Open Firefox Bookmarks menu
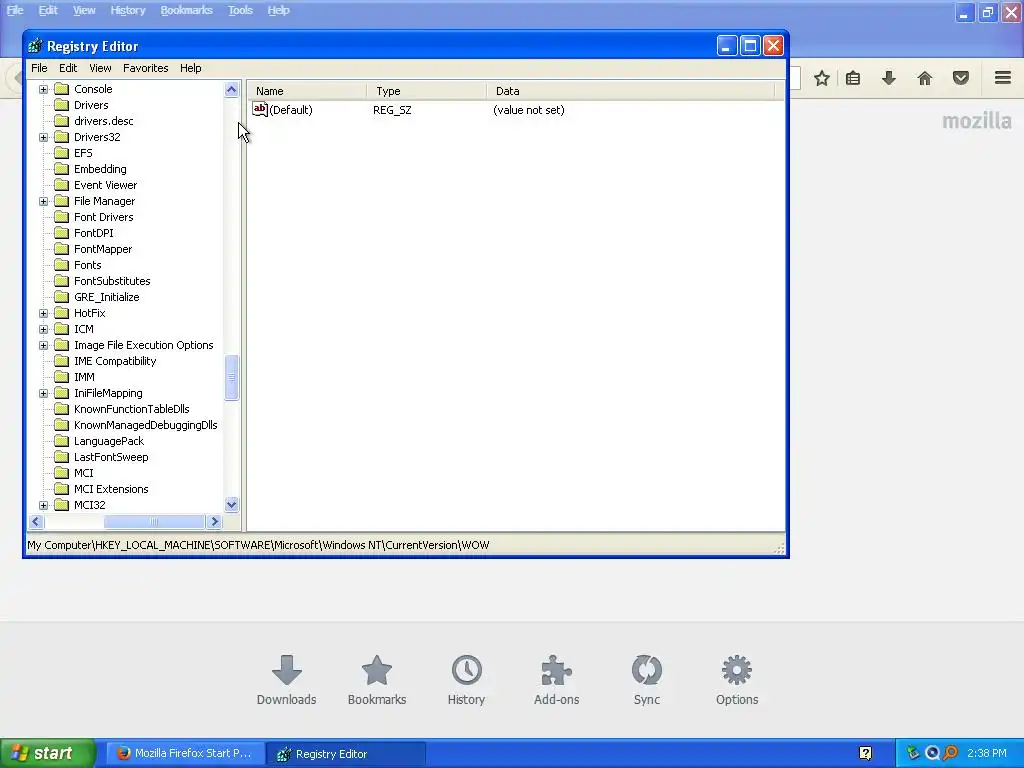1024x768 pixels. [x=187, y=10]
